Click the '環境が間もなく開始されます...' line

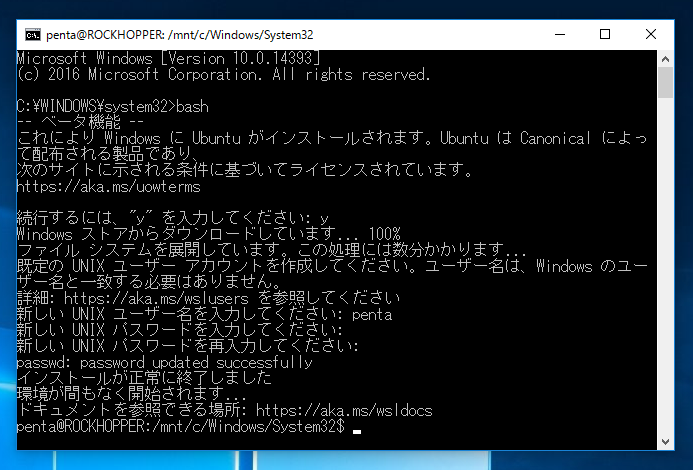pos(132,394)
